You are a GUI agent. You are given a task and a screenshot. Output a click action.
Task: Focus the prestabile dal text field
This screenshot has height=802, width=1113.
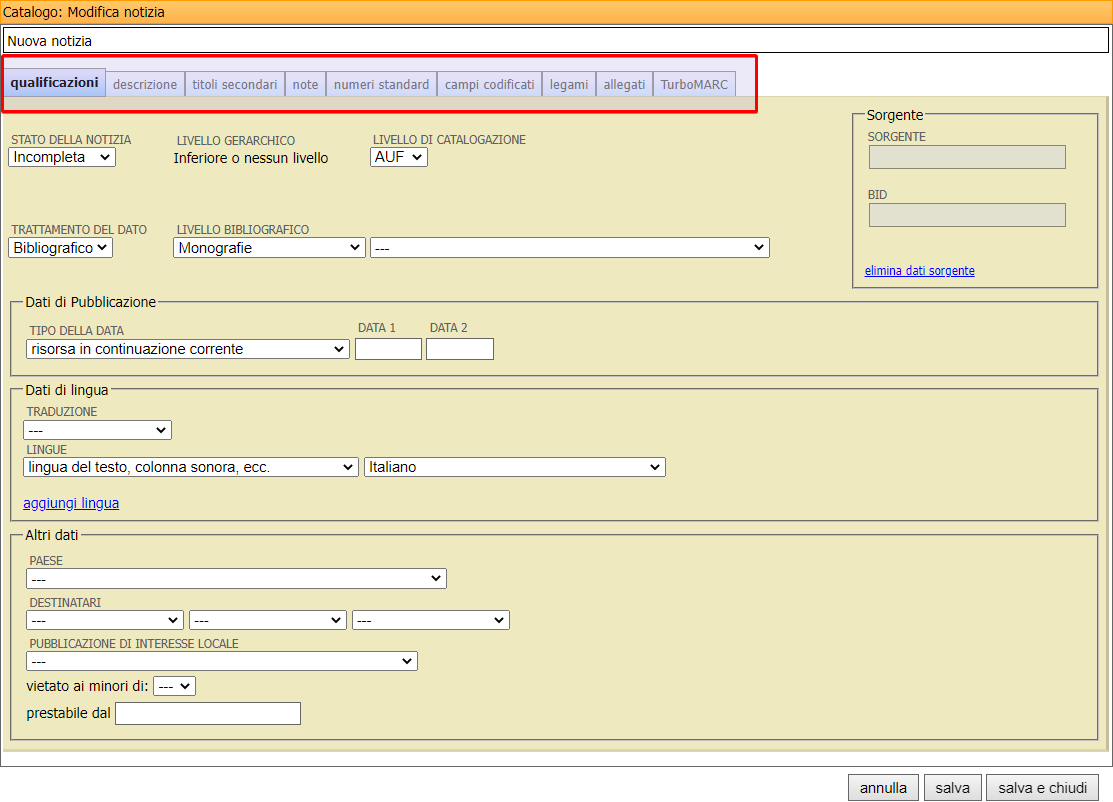coord(208,713)
